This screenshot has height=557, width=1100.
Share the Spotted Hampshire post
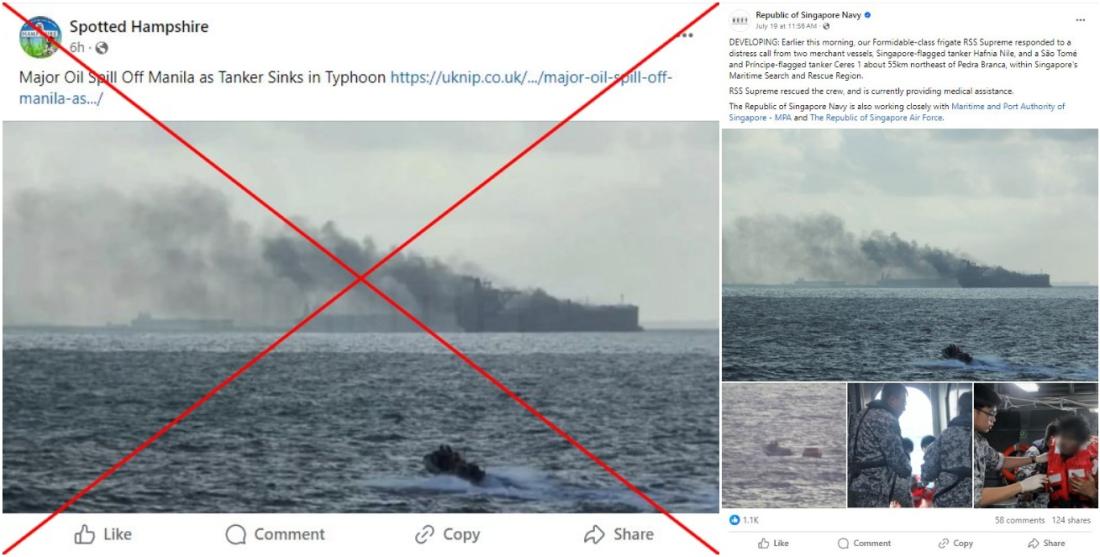pos(618,535)
